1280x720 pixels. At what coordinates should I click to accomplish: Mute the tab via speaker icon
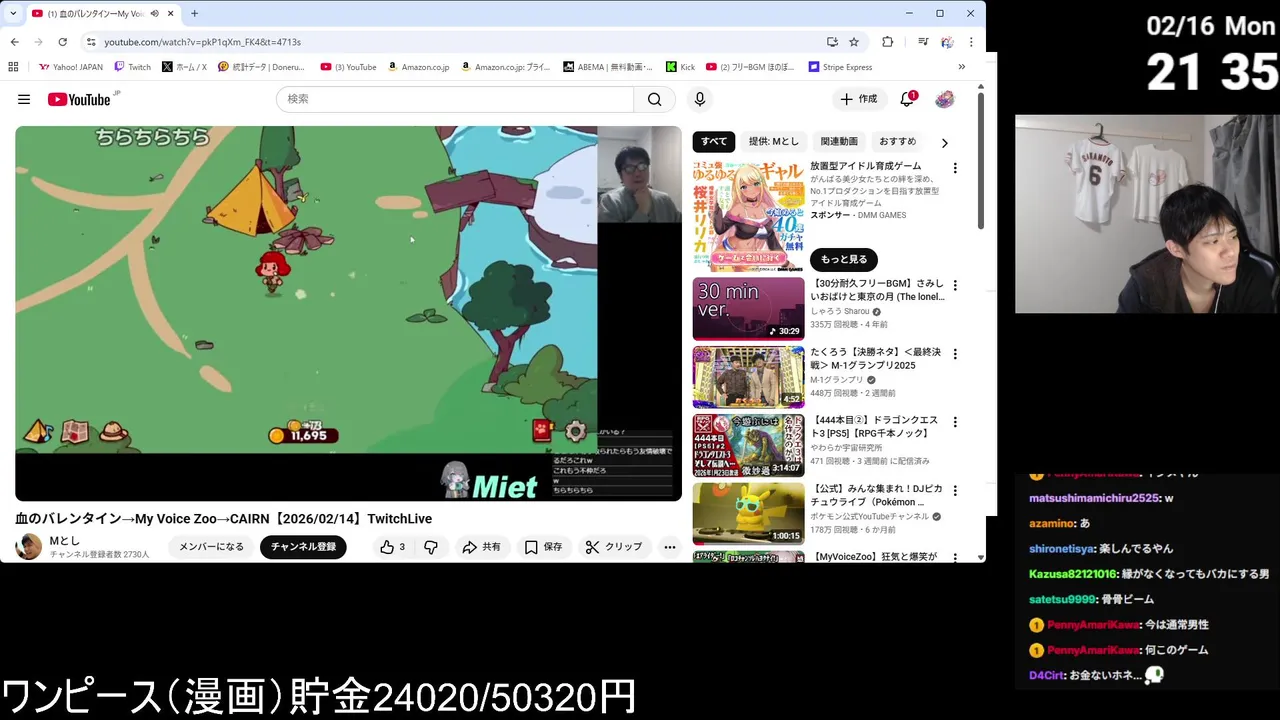coord(154,14)
